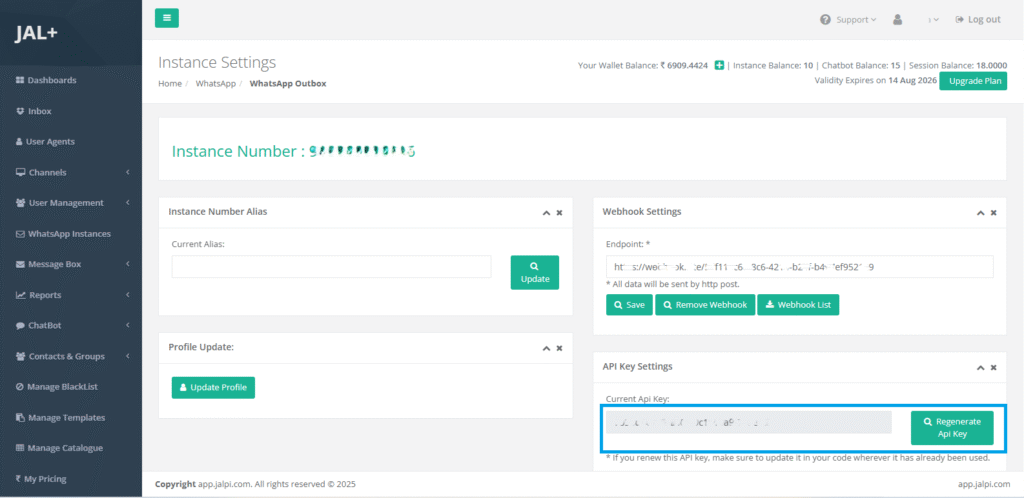Collapse the API Key Settings panel
1024x498 pixels.
(x=978, y=367)
